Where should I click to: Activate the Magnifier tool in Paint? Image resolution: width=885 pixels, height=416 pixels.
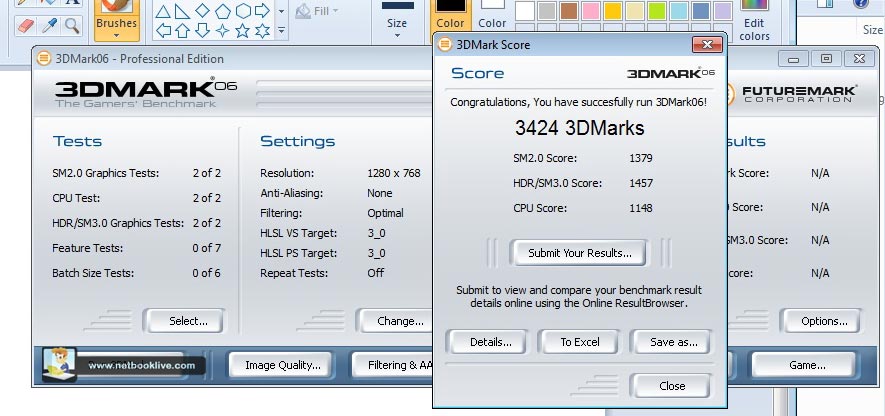71,25
